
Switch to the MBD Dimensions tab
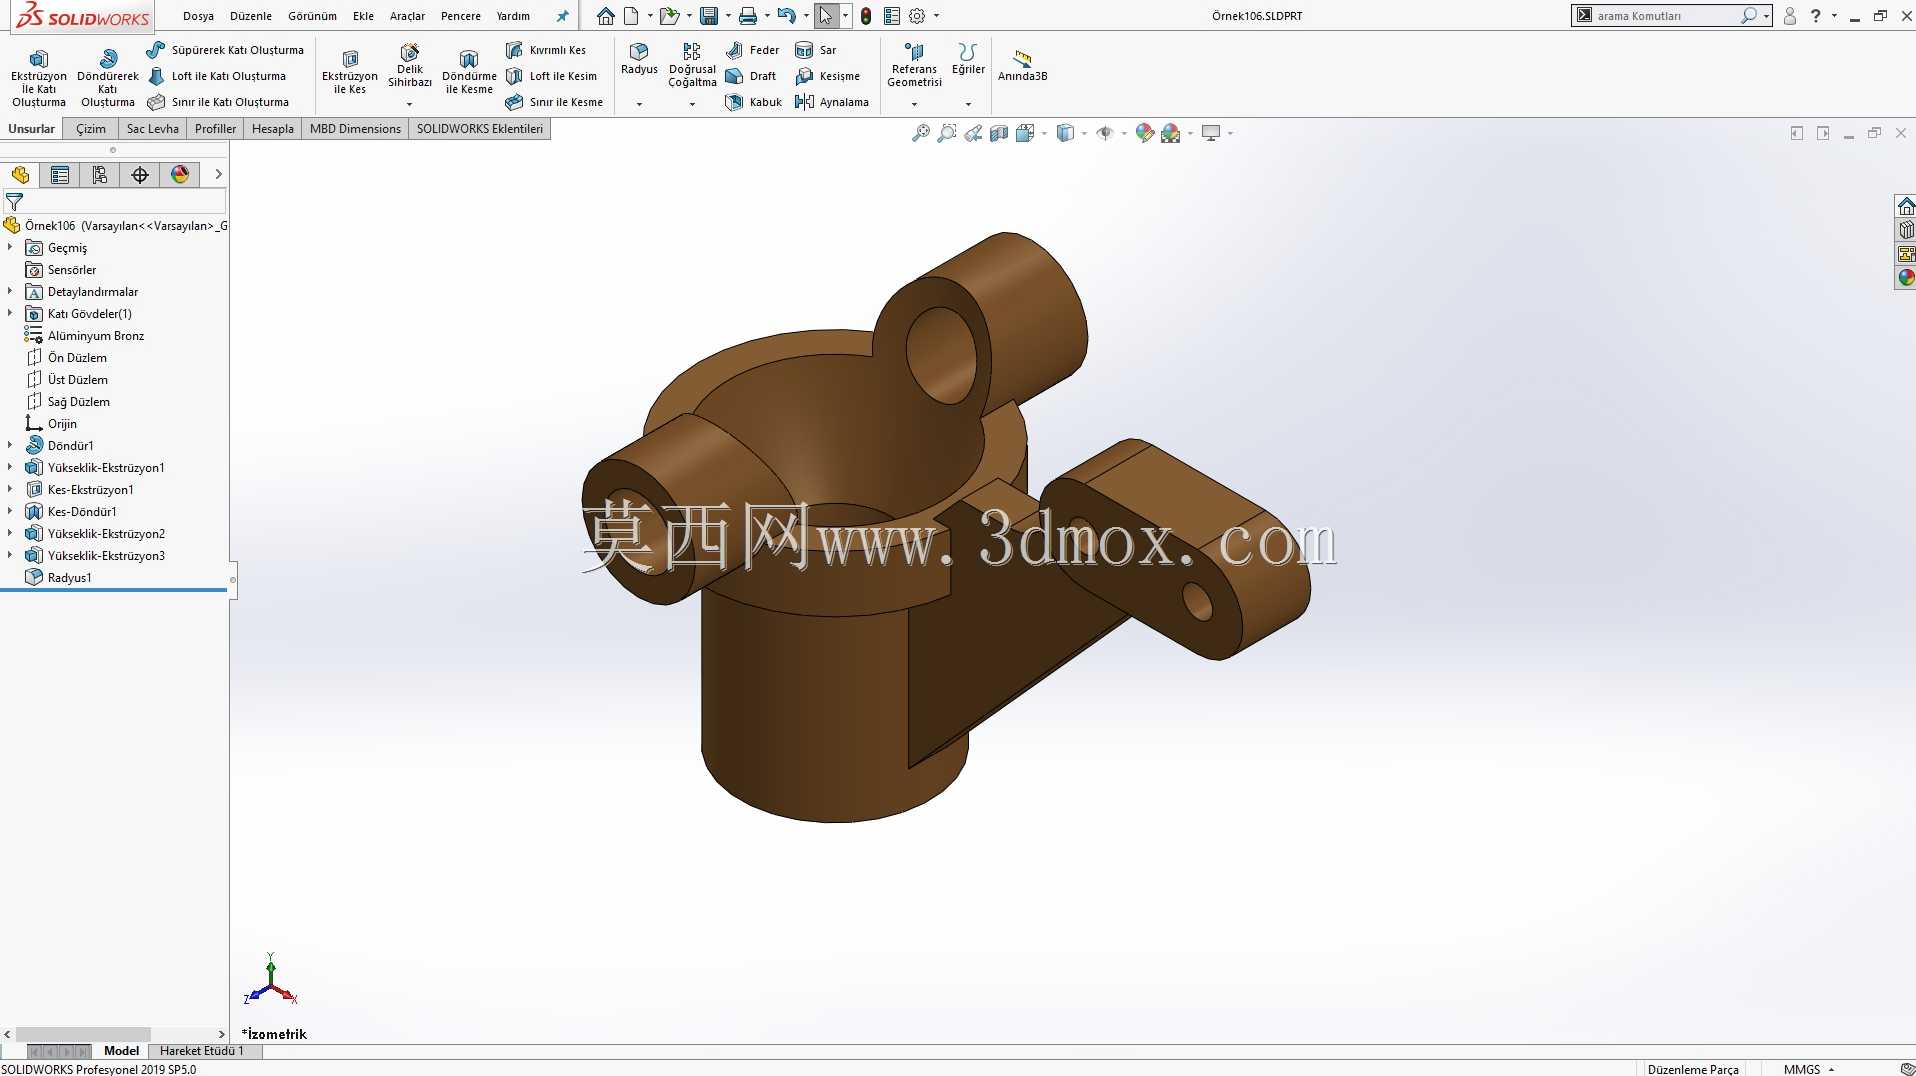pyautogui.click(x=355, y=129)
